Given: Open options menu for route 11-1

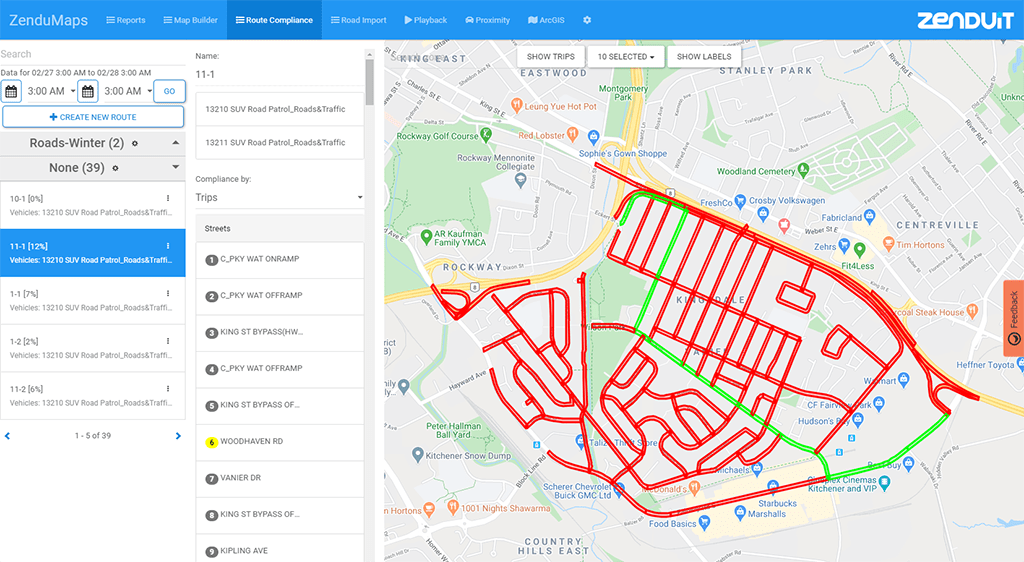Looking at the screenshot, I should click(168, 246).
